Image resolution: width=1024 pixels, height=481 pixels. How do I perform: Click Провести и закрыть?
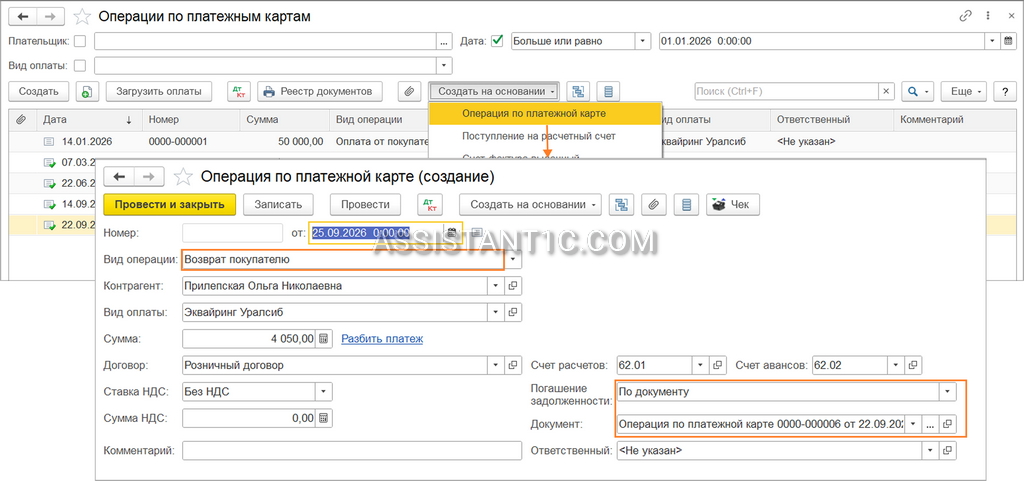pos(169,204)
